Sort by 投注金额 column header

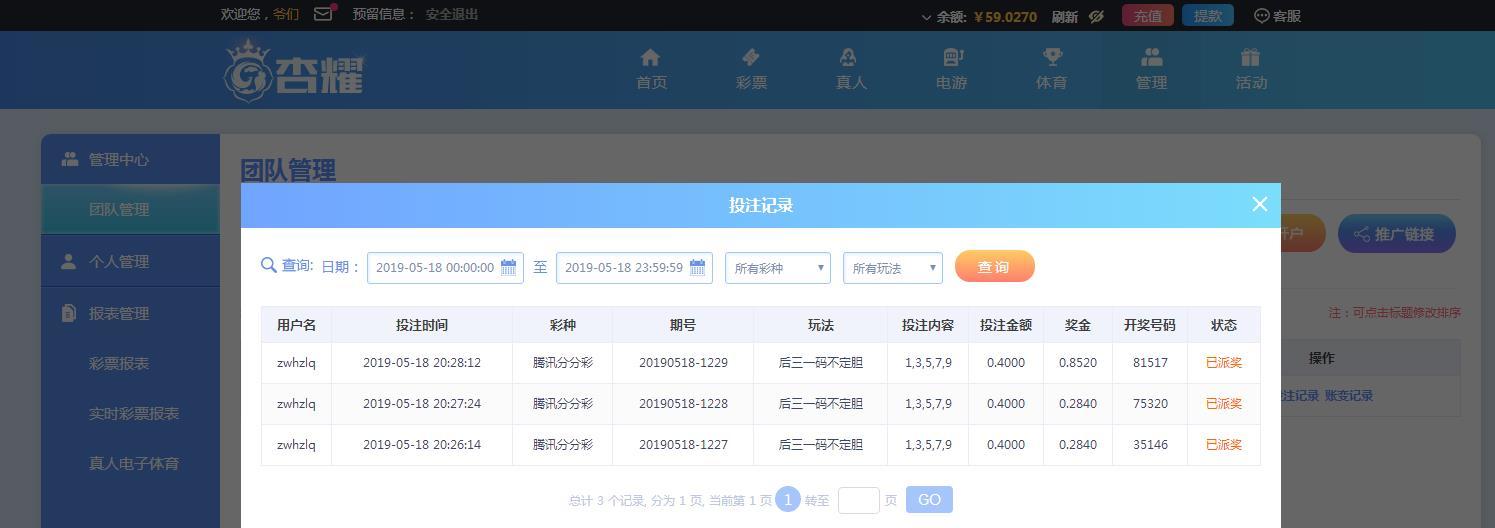click(x=1006, y=325)
